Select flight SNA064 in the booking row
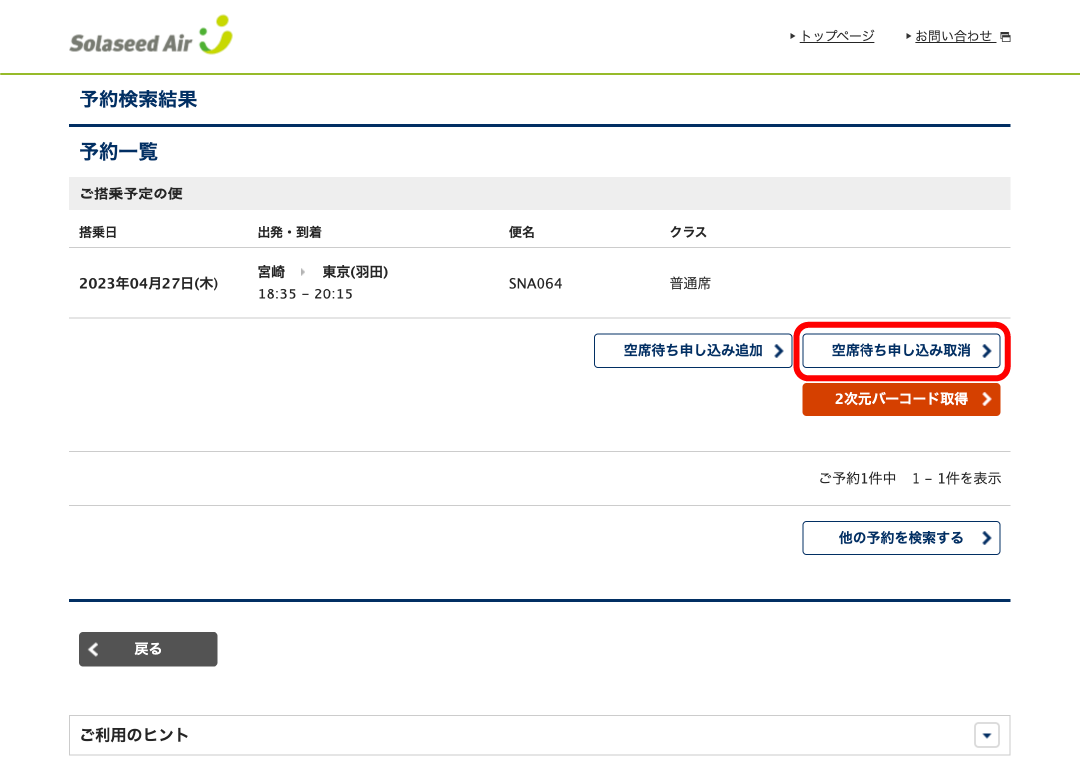The width and height of the screenshot is (1081, 780). coord(537,283)
